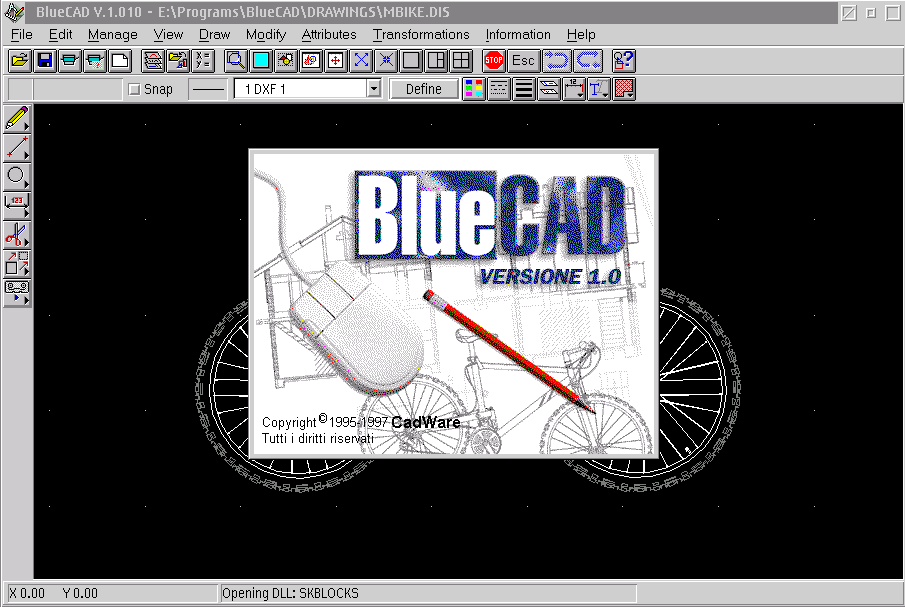Click the BlueCAD app icon in title bar
Screen dimensions: 905x607
pos(15,12)
